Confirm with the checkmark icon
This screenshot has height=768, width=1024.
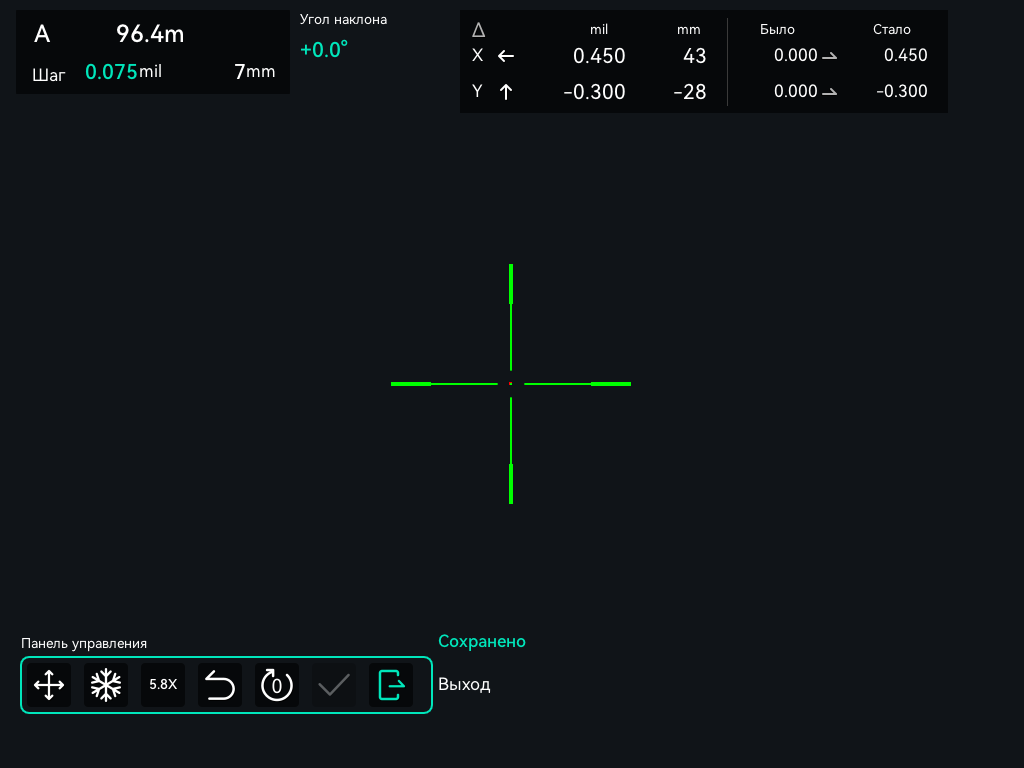click(334, 685)
